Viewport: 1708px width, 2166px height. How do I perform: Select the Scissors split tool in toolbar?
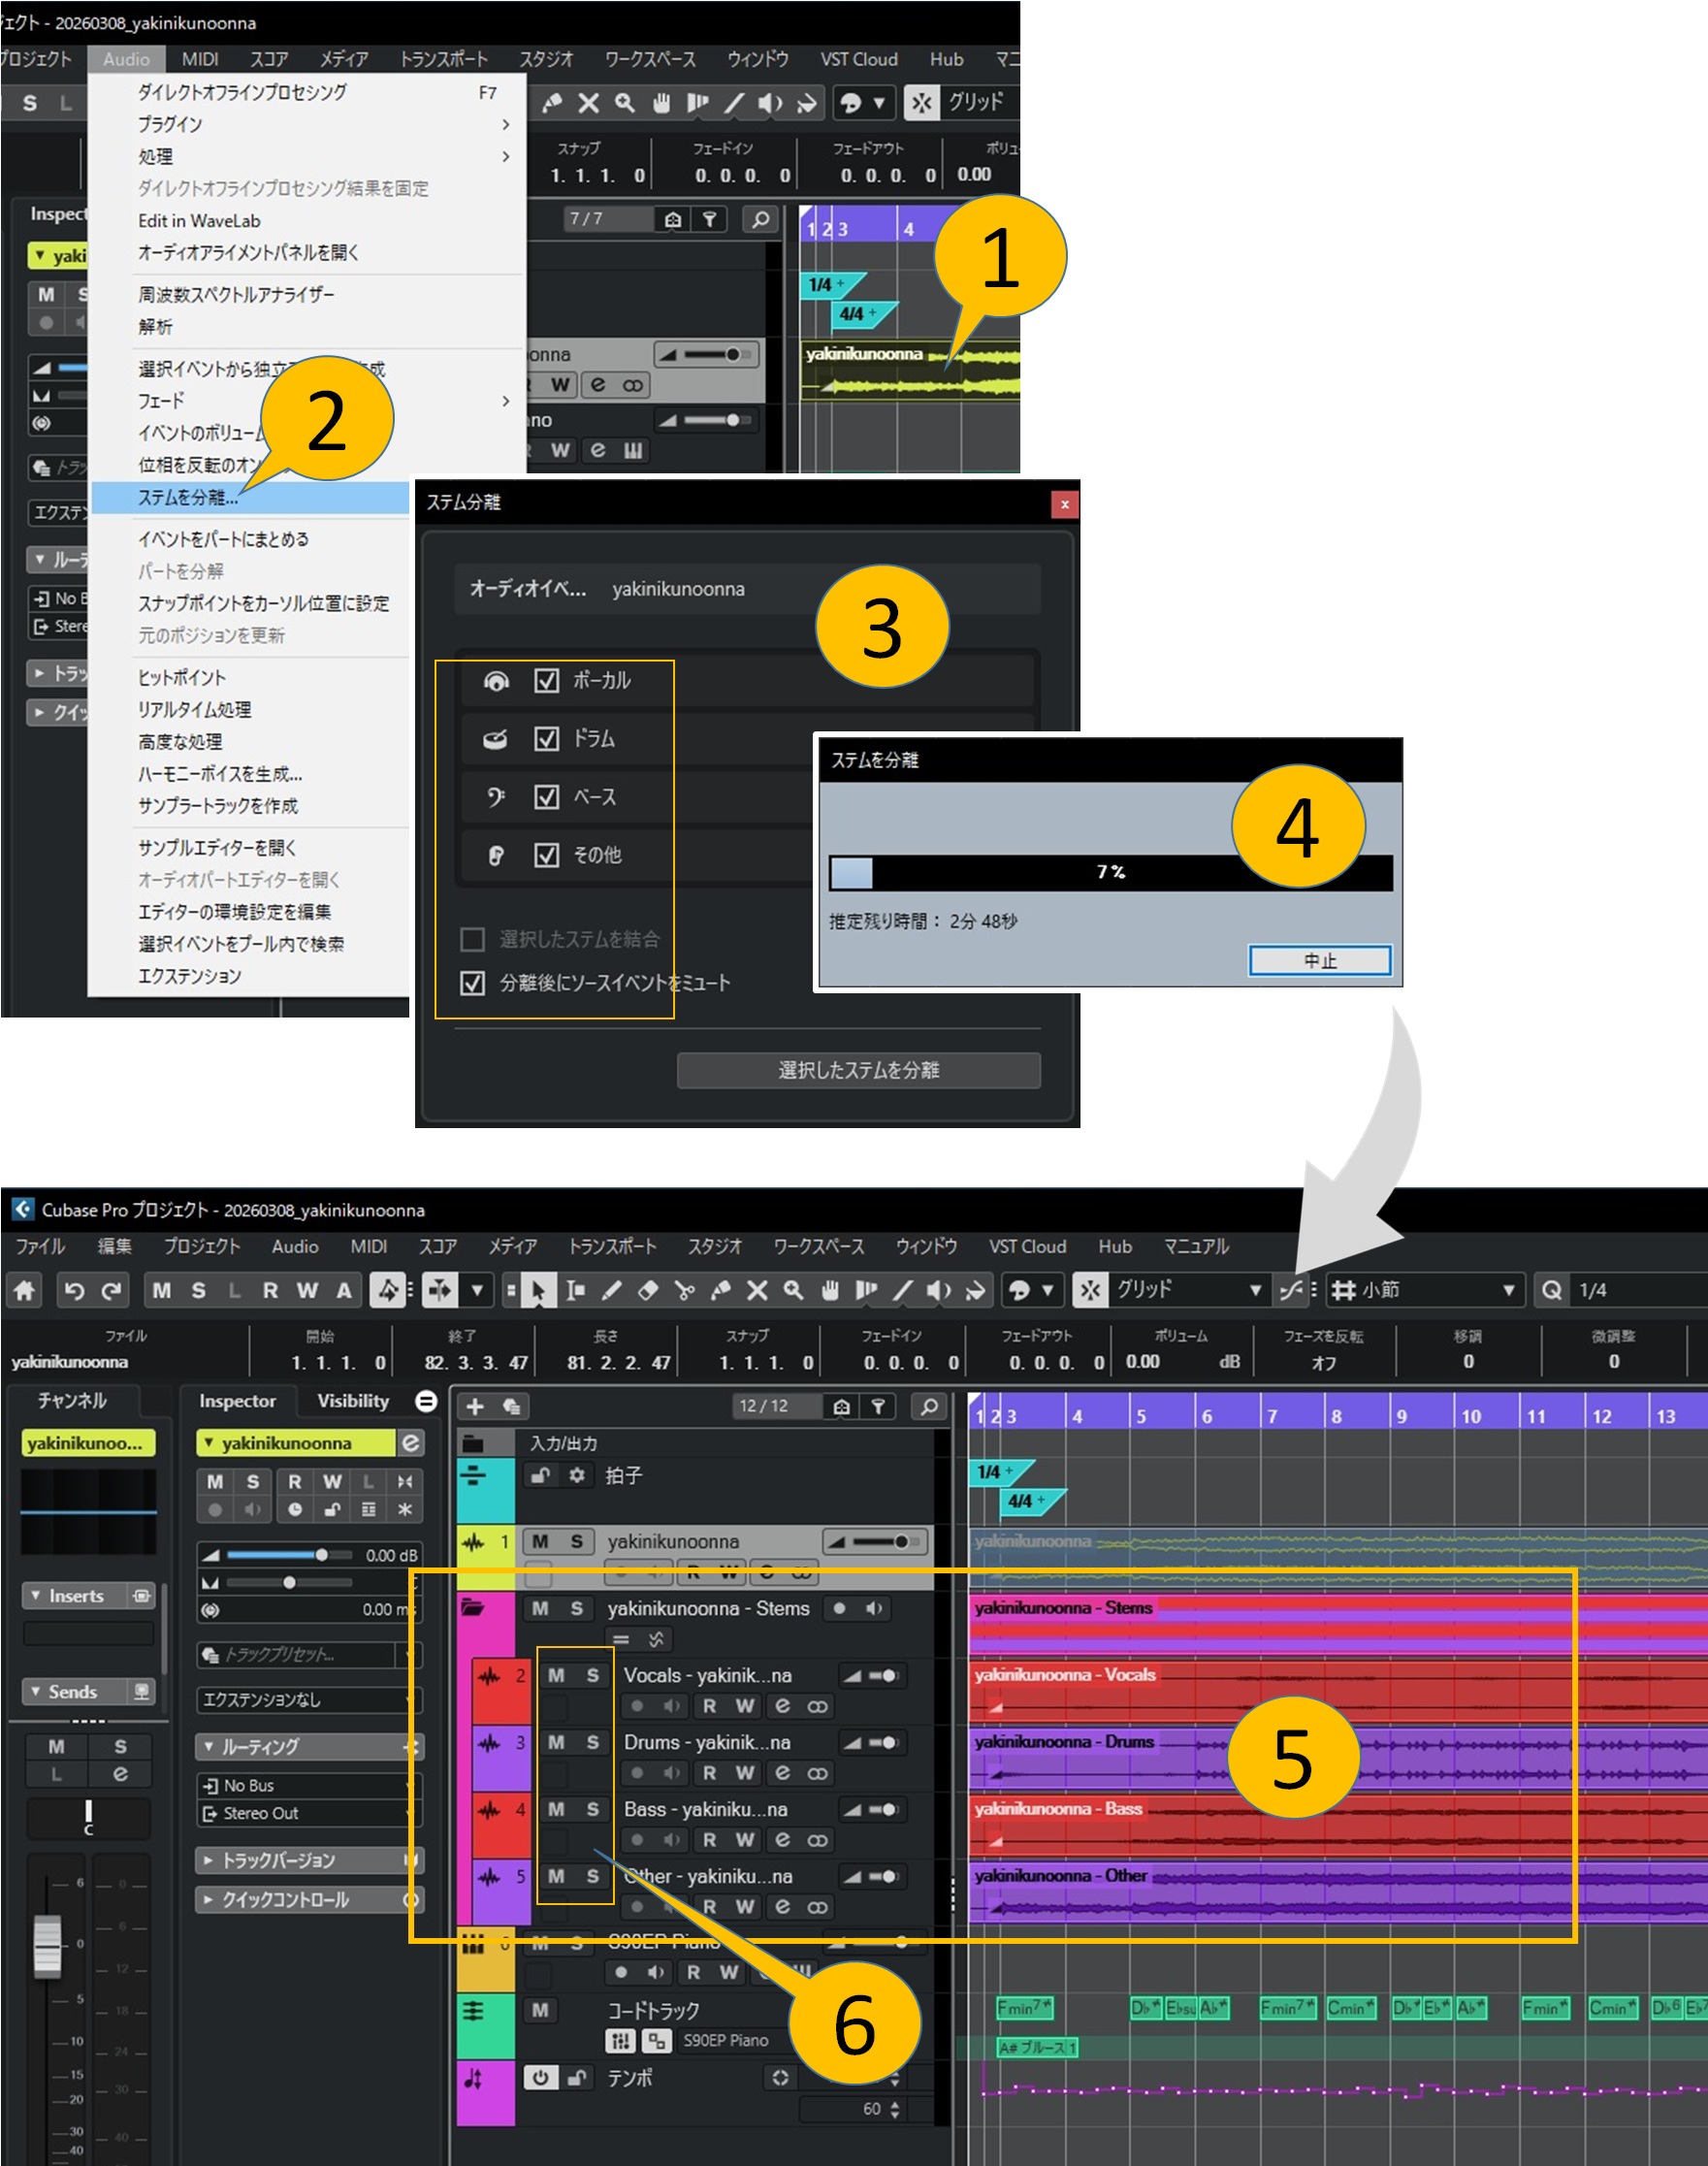click(x=684, y=1290)
